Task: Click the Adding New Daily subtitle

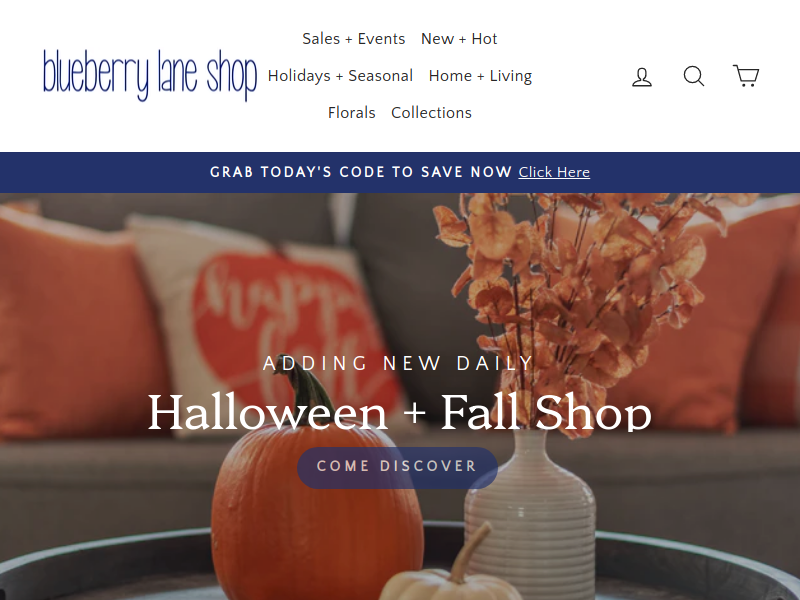Action: pyautogui.click(x=398, y=363)
